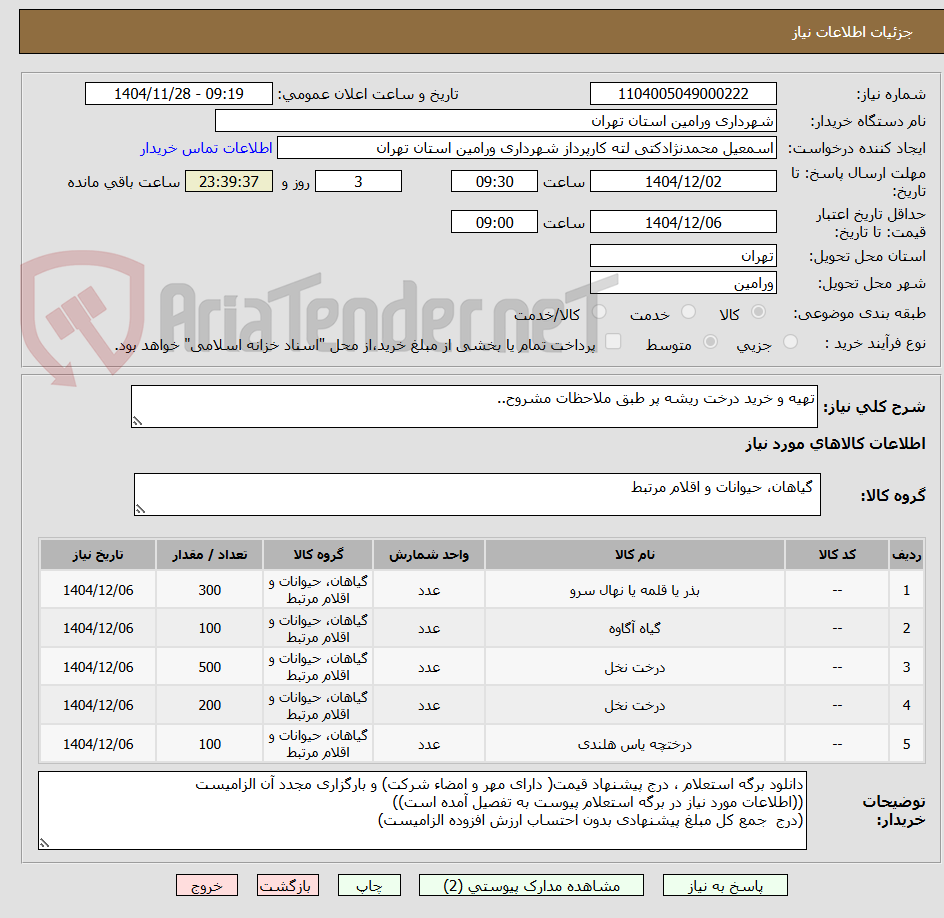This screenshot has height=918, width=944.
Task: Click quantity 100 in the یاس هلندی row
Action: 210,744
